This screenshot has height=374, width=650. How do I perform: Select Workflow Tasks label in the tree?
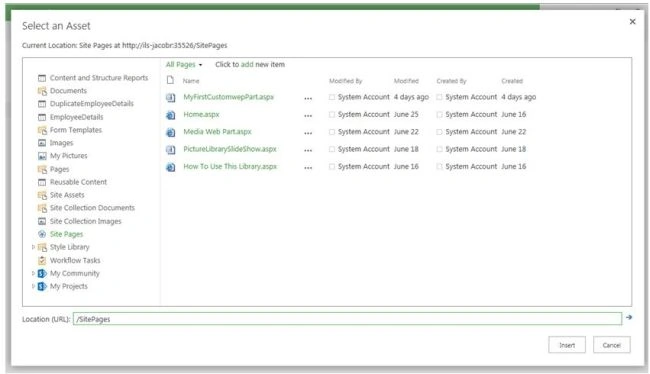[x=75, y=260]
